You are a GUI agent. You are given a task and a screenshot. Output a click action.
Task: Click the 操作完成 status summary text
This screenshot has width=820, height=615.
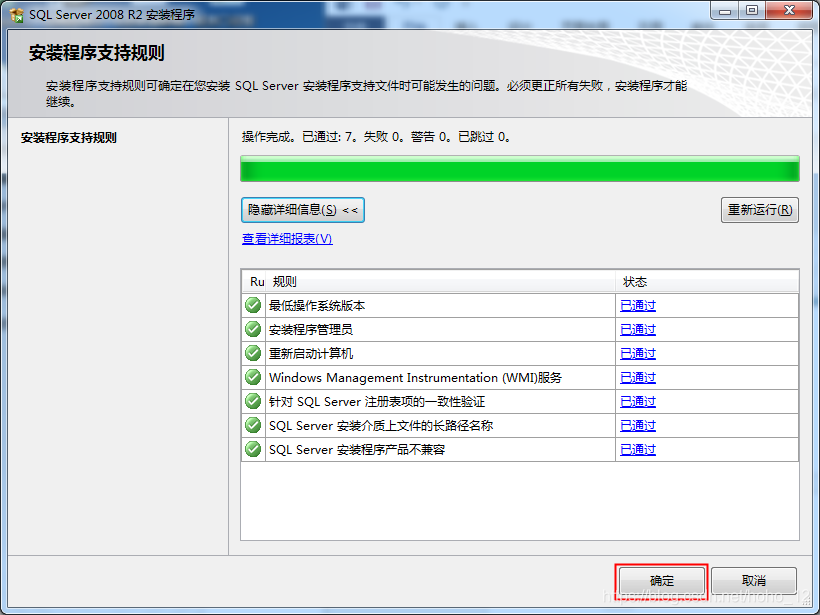point(377,137)
